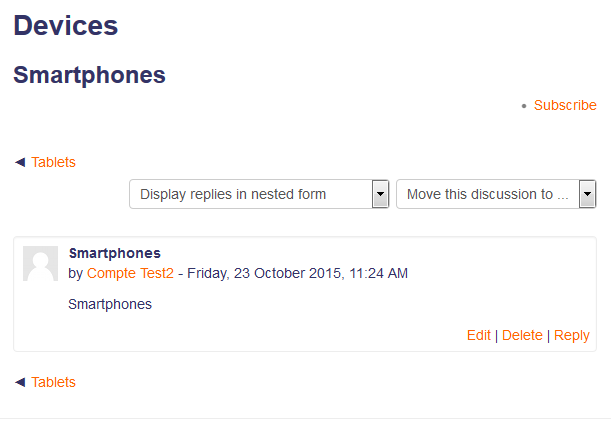Open the Move this discussion to dropdown

point(496,194)
